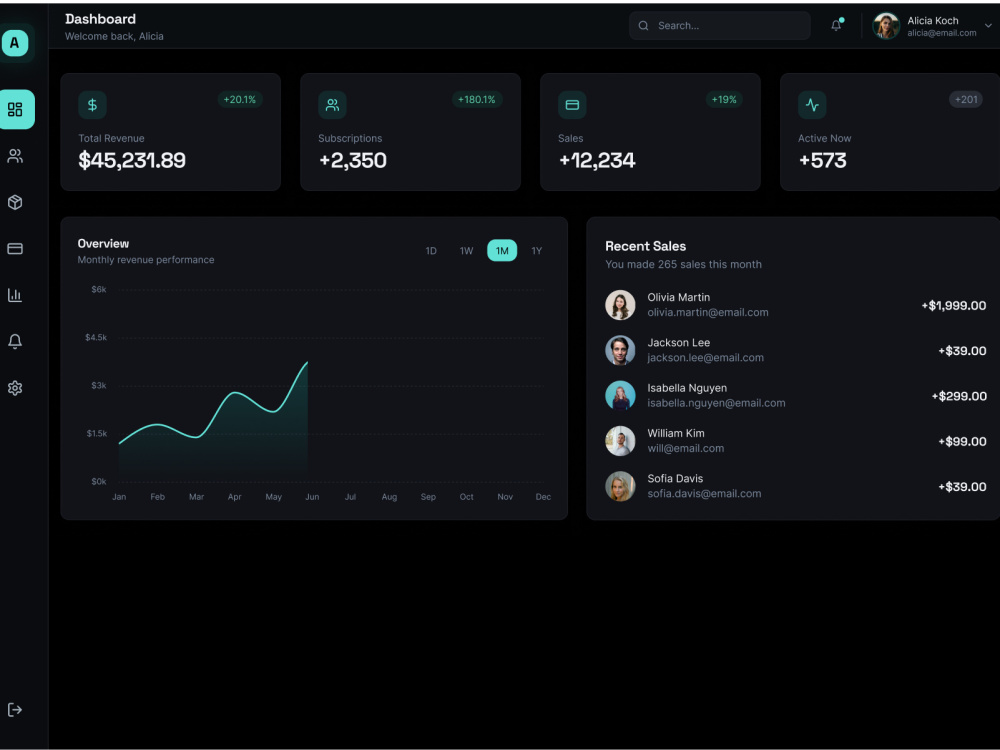Open the bar chart analytics icon in sidebar
Image resolution: width=1000 pixels, height=750 pixels.
[15, 295]
